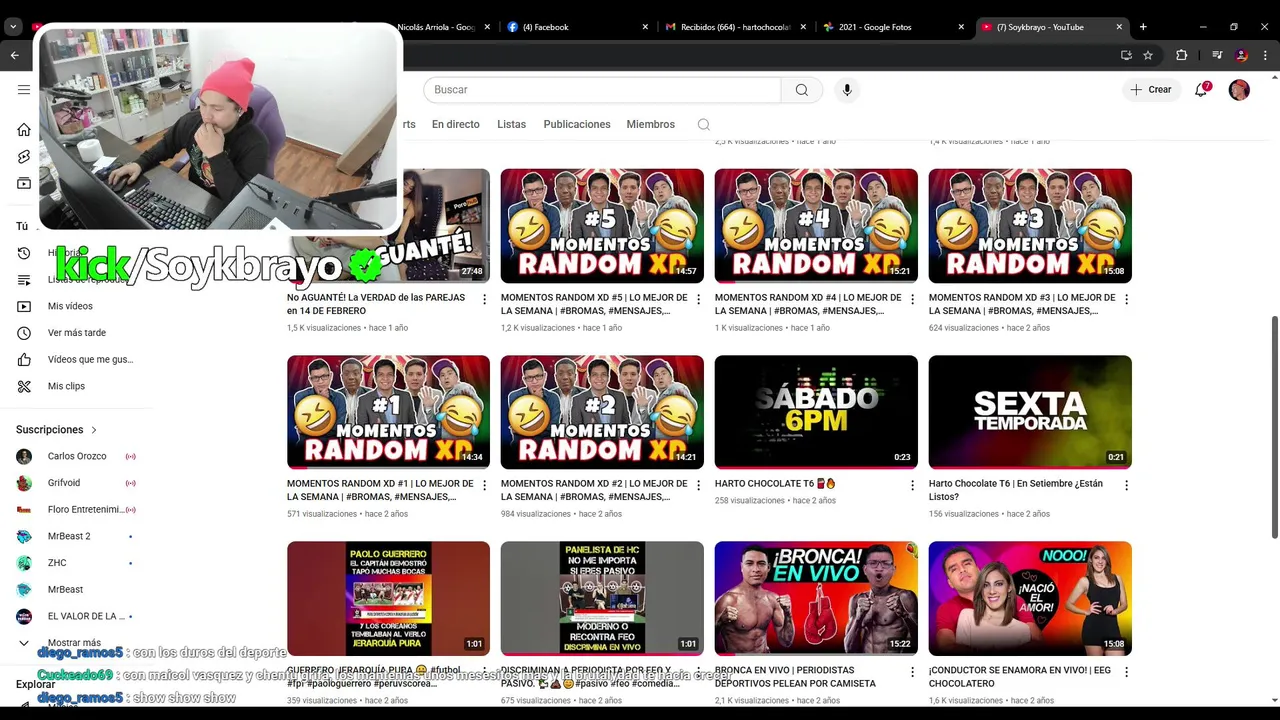Play the ¡BRONCA EN VIVO! thumbnail
1280x720 pixels.
point(816,598)
